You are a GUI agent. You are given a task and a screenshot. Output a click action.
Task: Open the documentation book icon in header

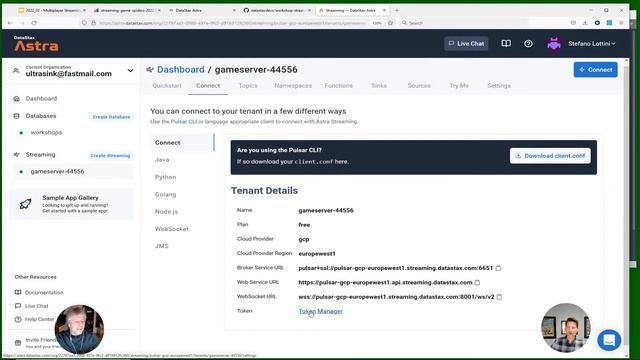click(506, 43)
